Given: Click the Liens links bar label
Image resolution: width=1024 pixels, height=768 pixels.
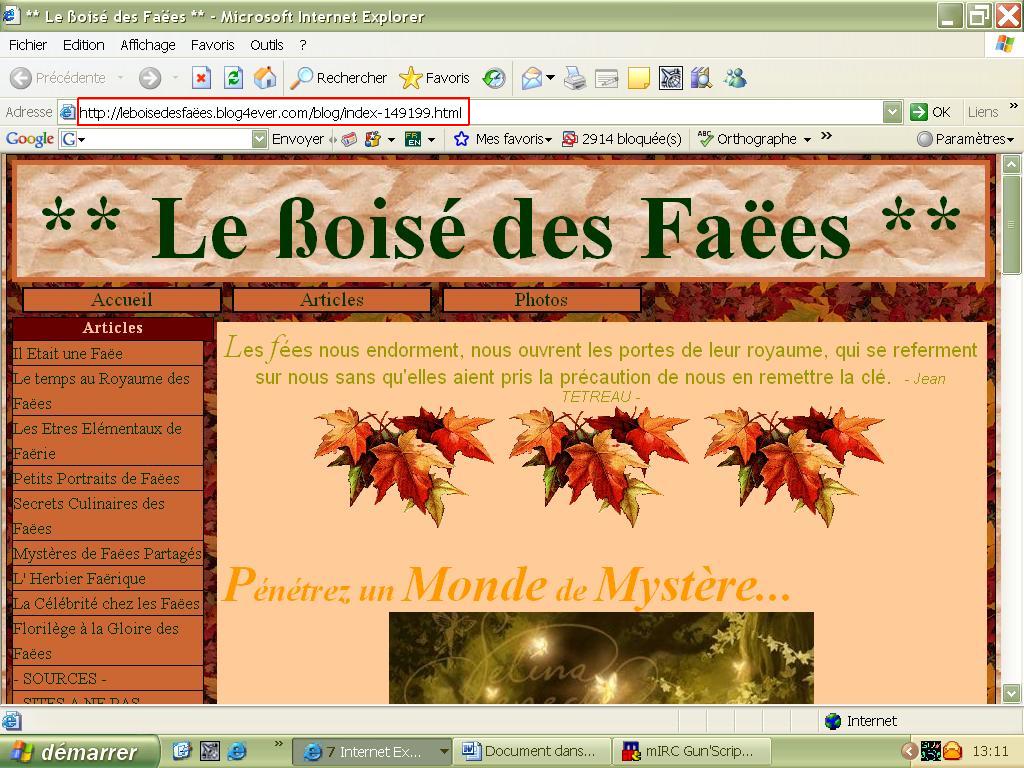Looking at the screenshot, I should coord(983,112).
